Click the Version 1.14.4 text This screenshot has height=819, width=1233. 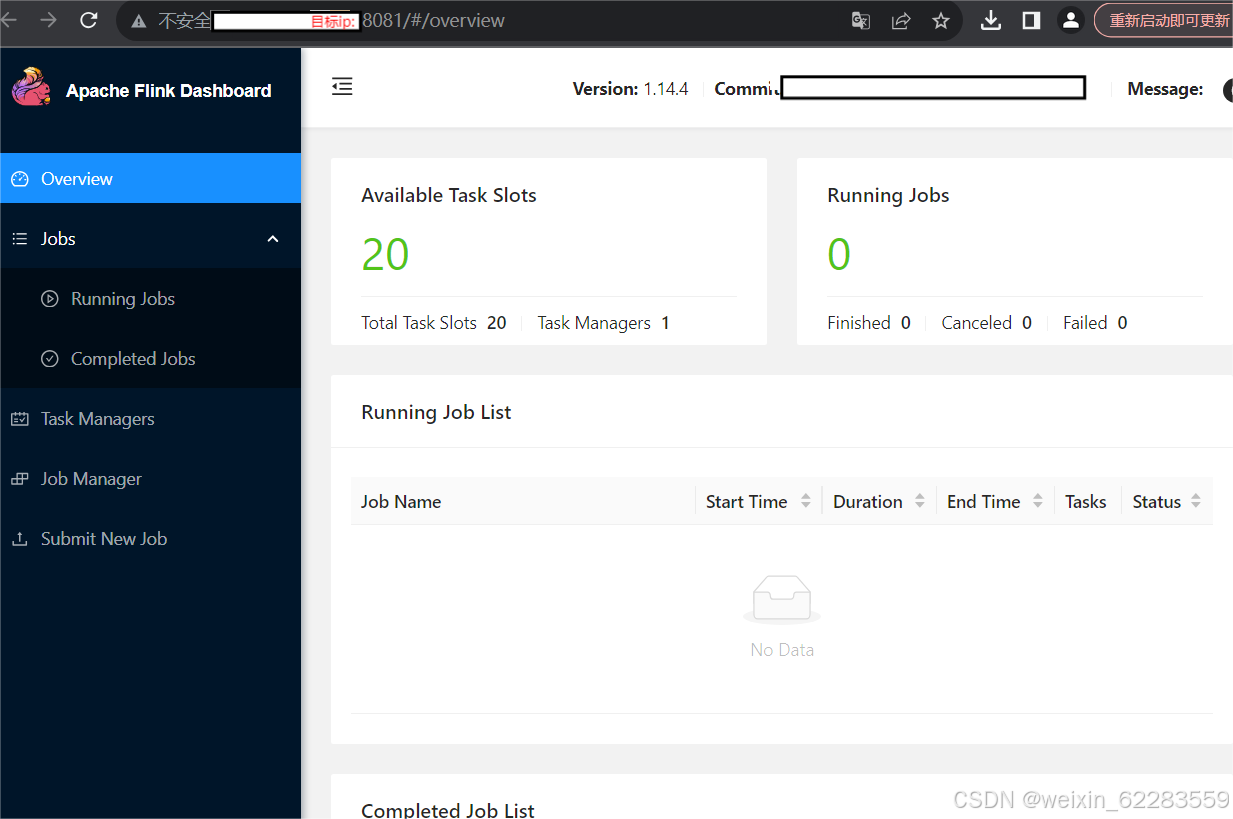coord(630,89)
